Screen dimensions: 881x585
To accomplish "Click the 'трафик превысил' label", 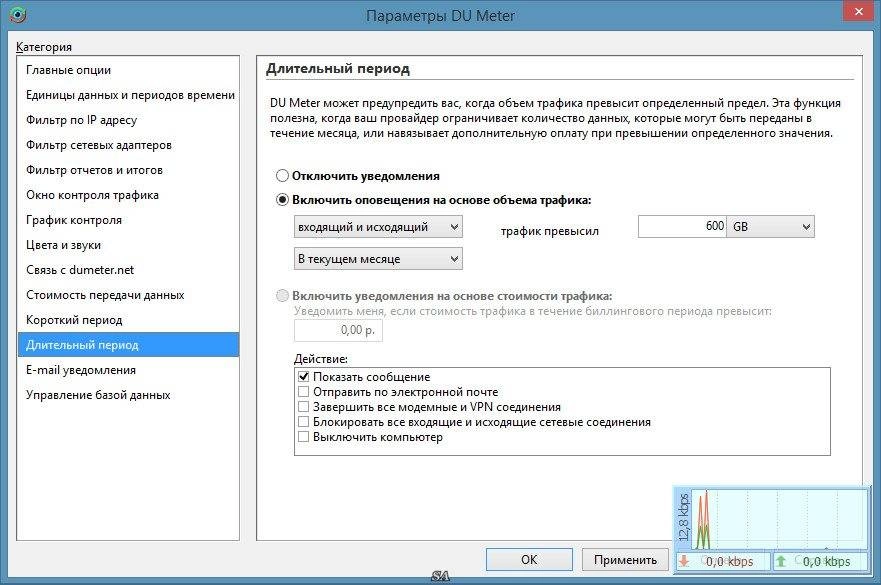I will (550, 231).
